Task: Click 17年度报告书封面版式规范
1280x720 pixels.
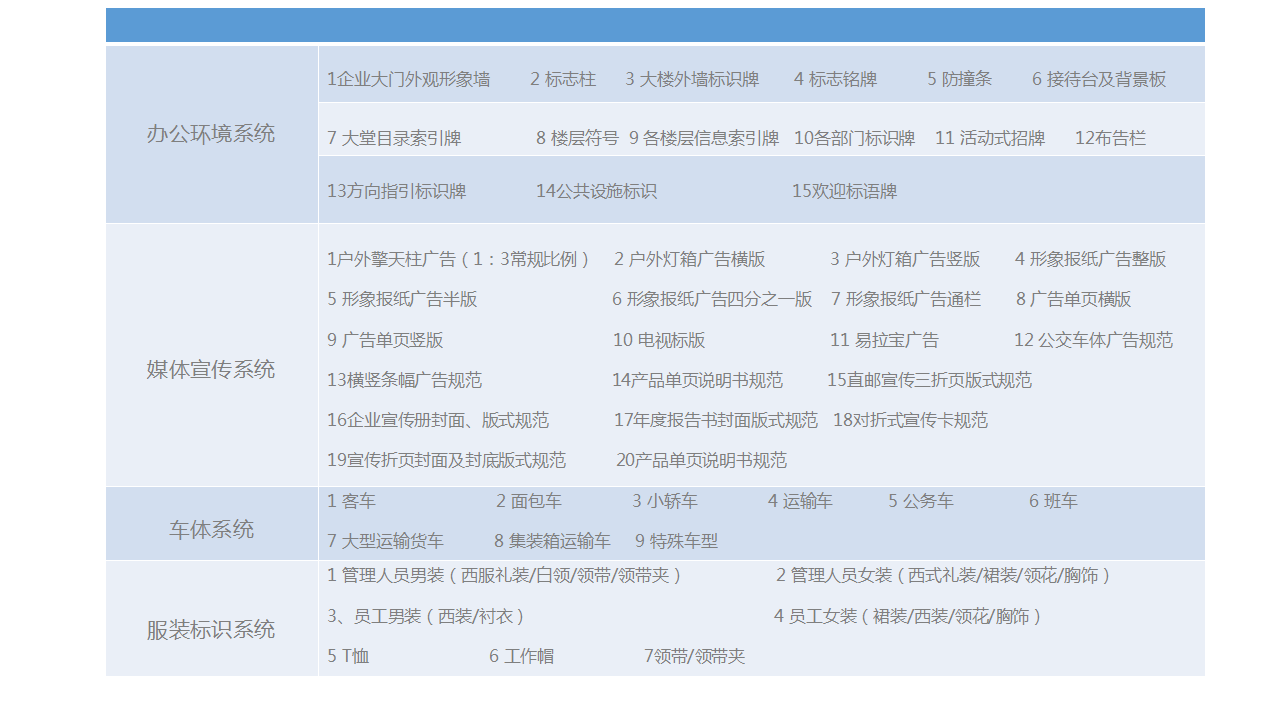Action: coord(716,421)
